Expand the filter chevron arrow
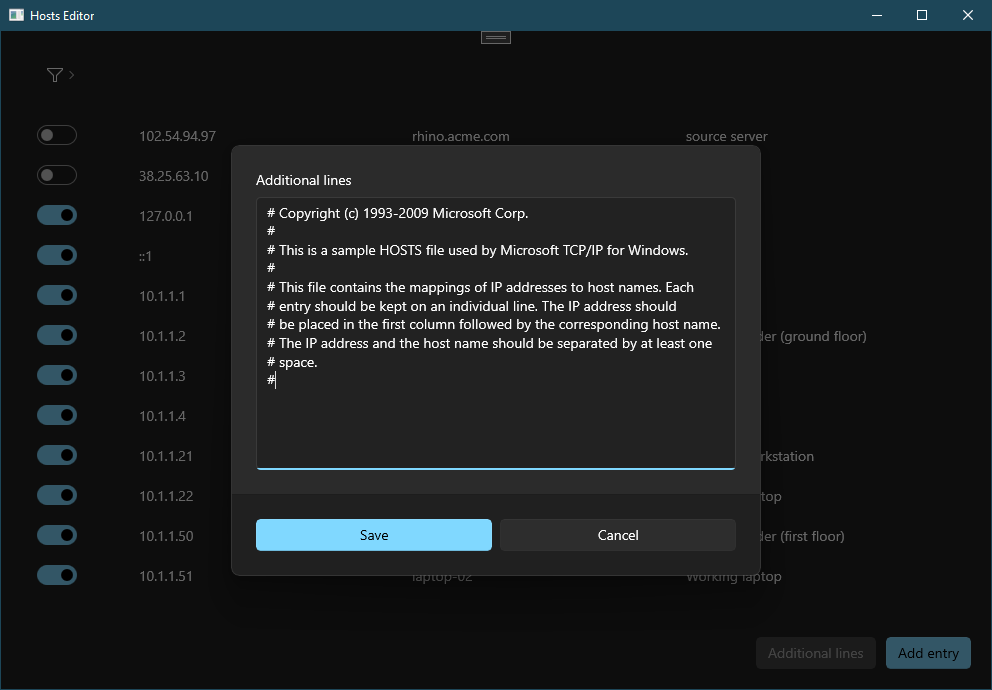The width and height of the screenshot is (992, 690). pyautogui.click(x=71, y=75)
